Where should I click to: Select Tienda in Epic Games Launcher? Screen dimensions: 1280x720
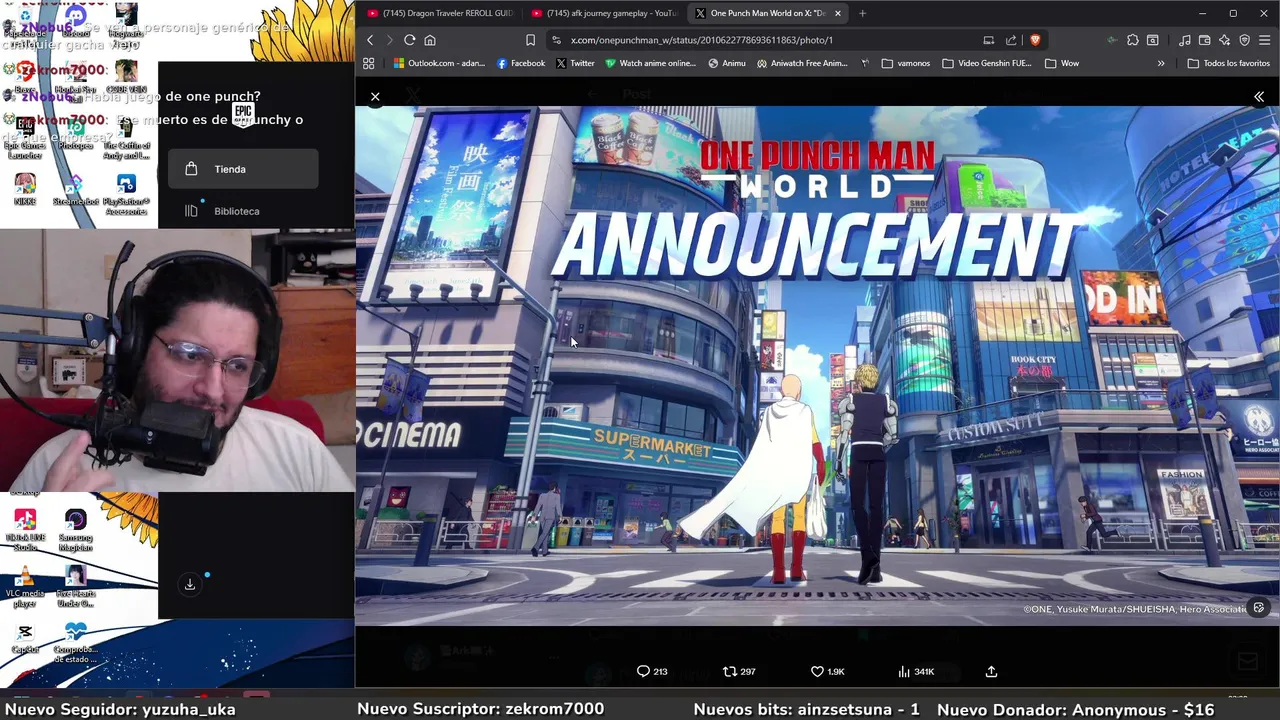pyautogui.click(x=243, y=169)
